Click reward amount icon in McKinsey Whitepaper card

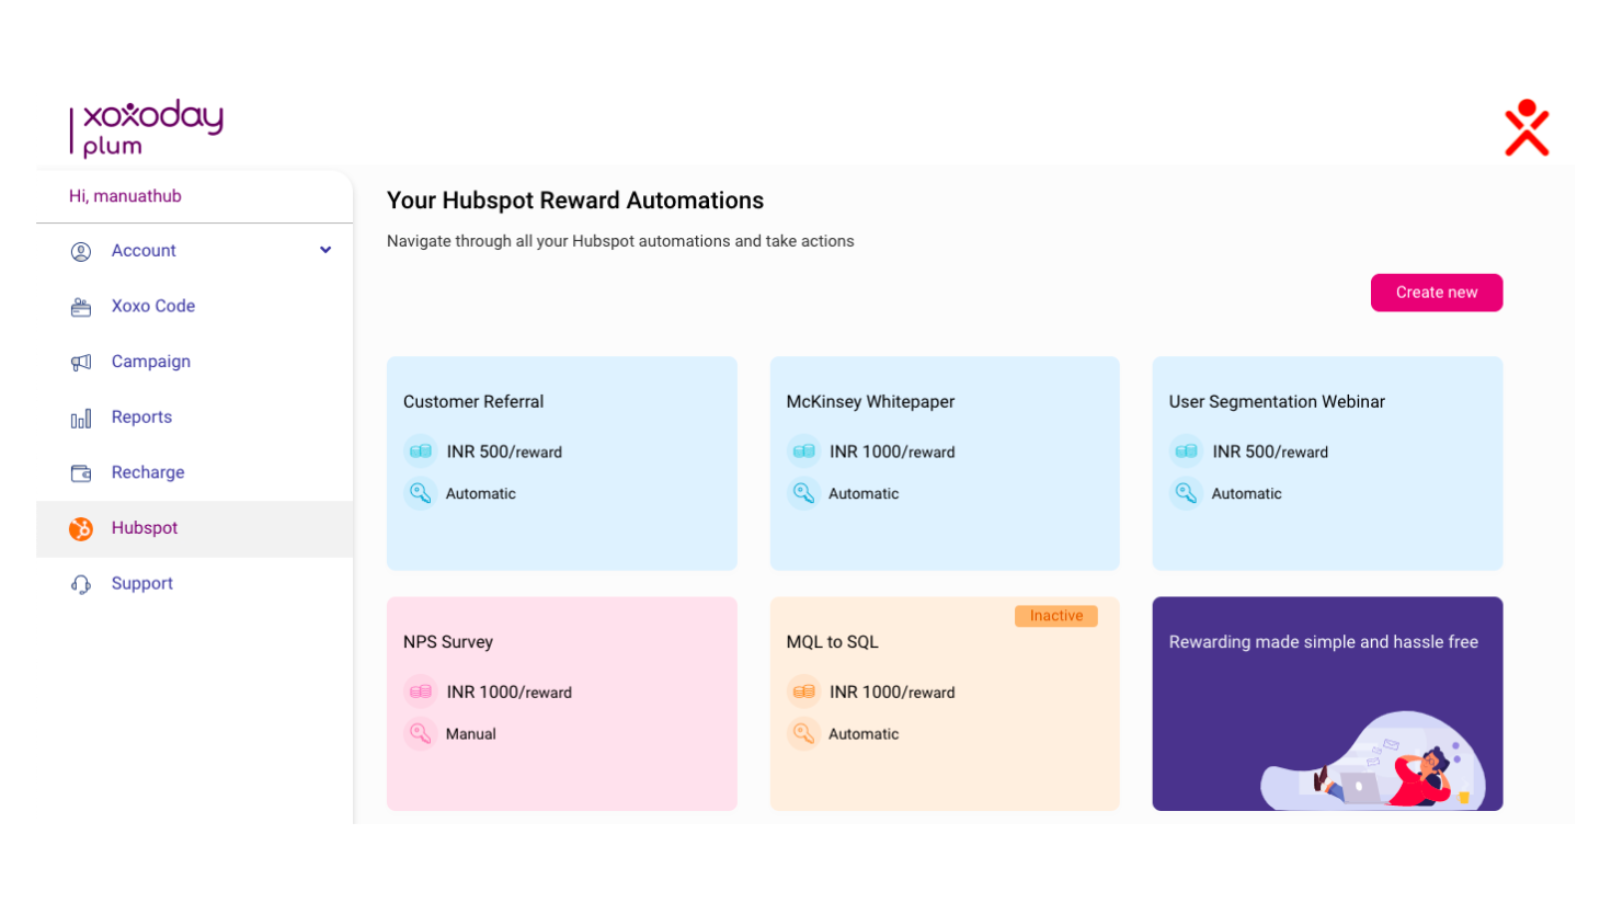tap(803, 451)
